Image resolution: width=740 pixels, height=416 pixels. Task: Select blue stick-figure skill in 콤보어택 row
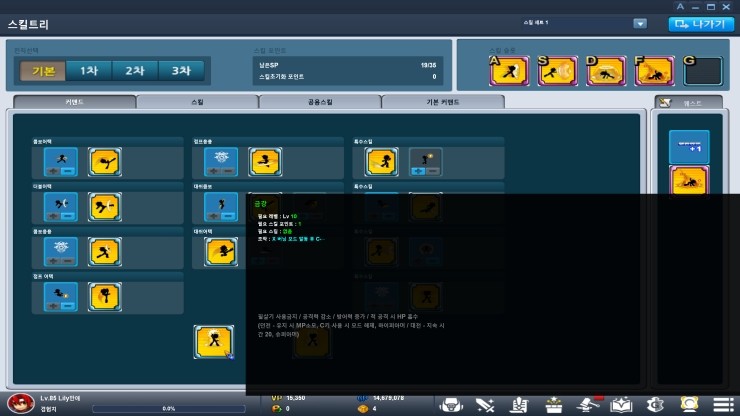pos(60,162)
